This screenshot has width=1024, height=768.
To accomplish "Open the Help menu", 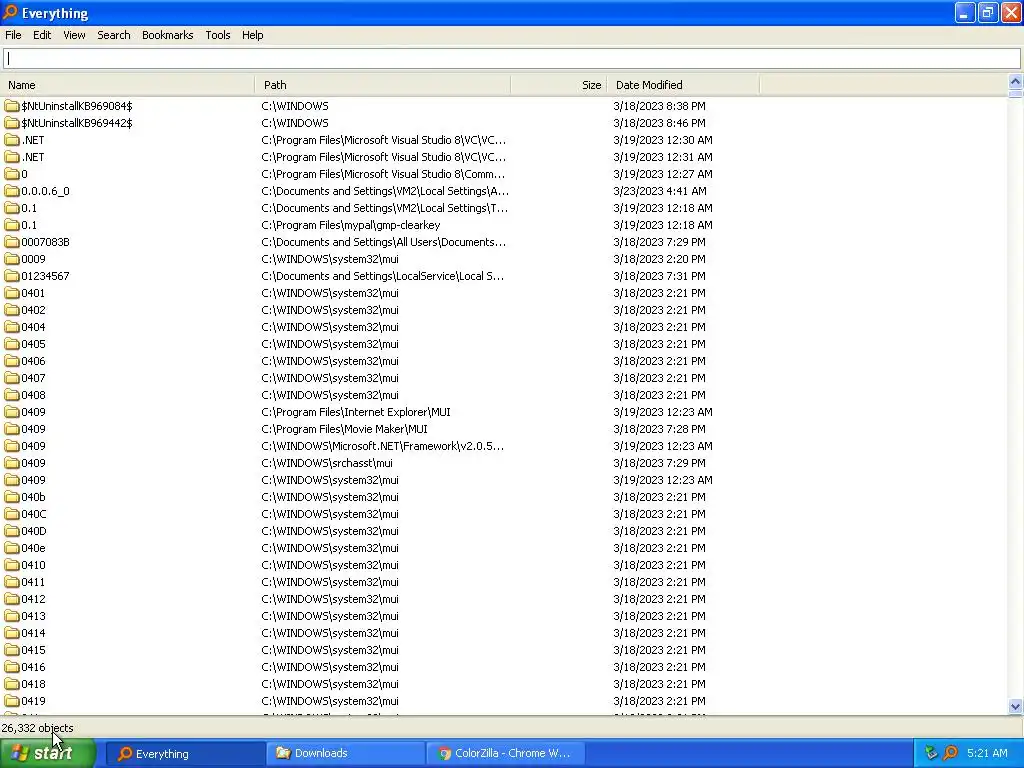I will click(252, 35).
